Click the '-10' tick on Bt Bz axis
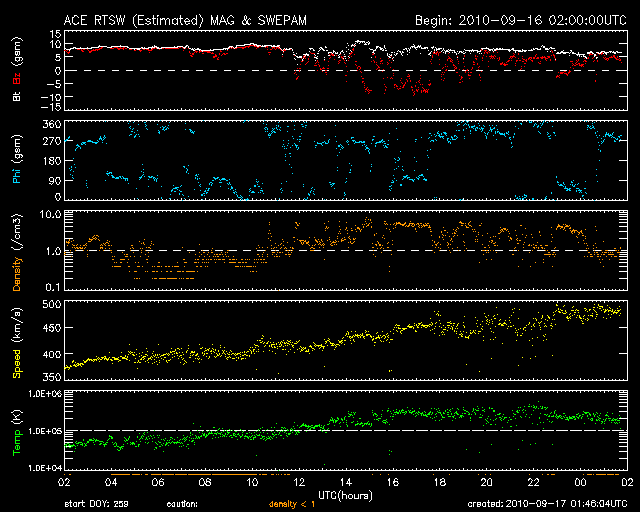Viewport: 640px width, 512px height. coord(51,97)
